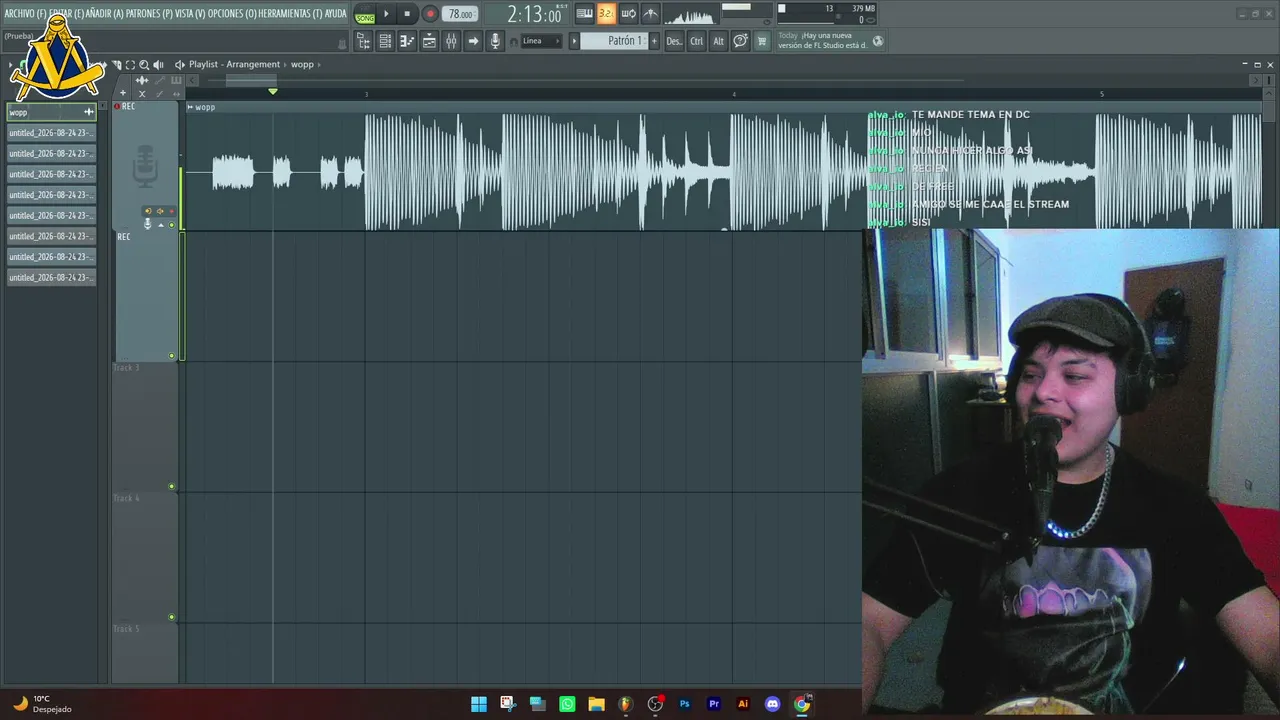Add a new pattern with plus button
This screenshot has height=720, width=1280.
pos(654,41)
